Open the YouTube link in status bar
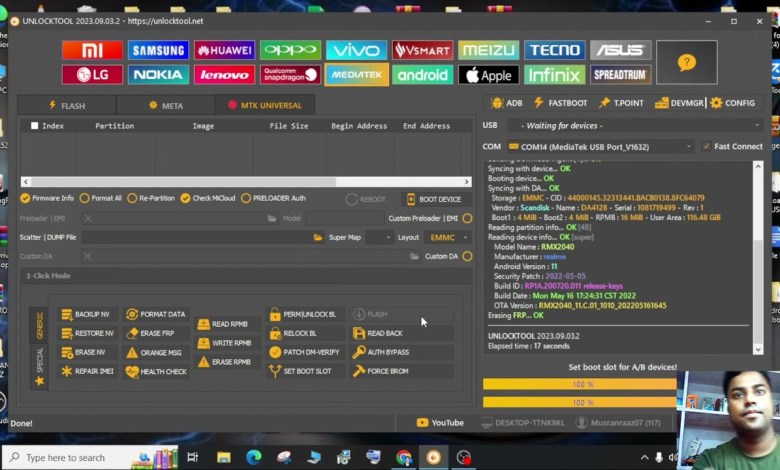Screen dimensions: 780x470 click(x=440, y=423)
